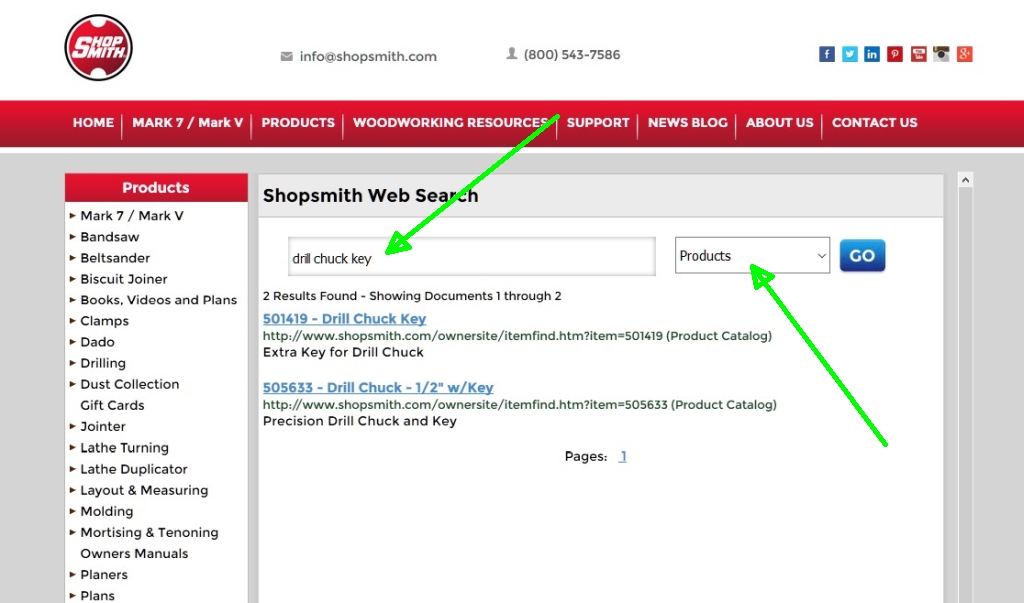Click the 505633 product catalog URL text

click(520, 404)
